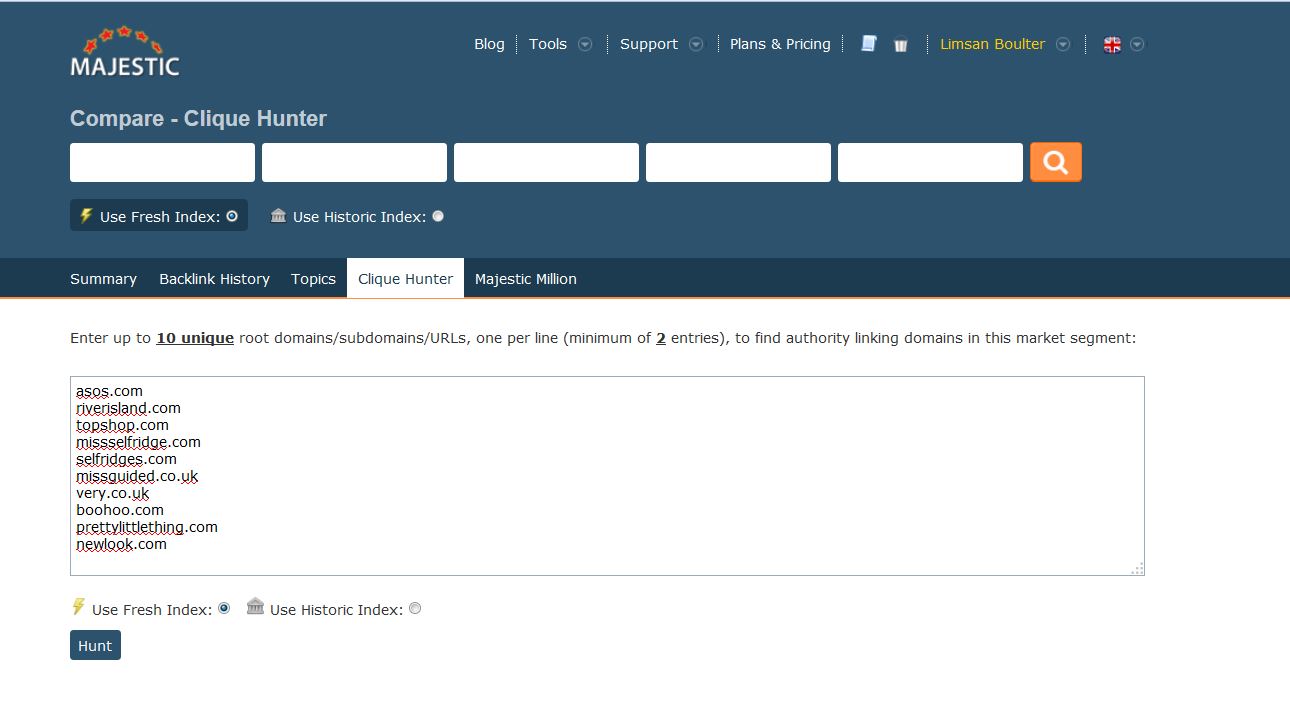Click the newlook.com line
The height and width of the screenshot is (722, 1290).
pos(121,544)
